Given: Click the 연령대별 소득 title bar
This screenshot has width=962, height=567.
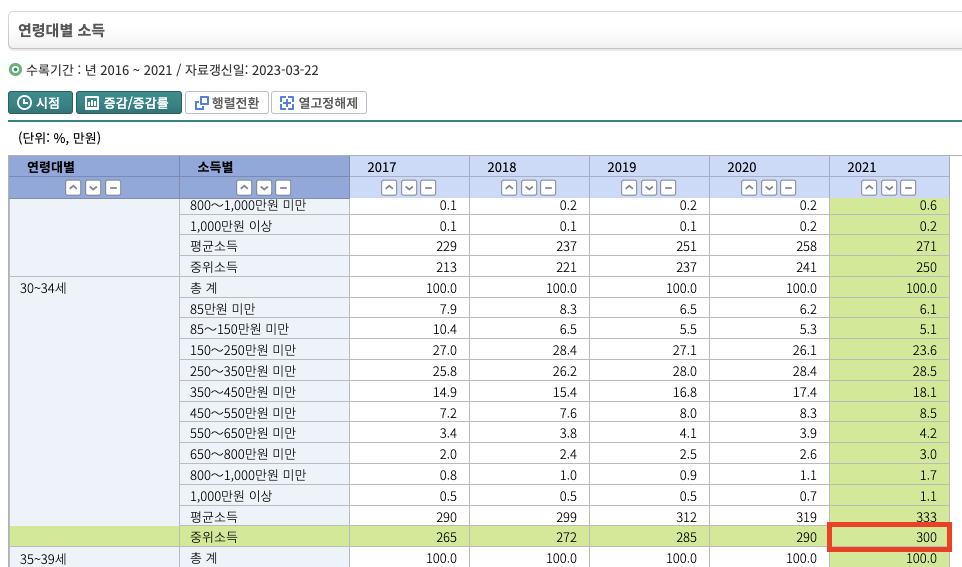Looking at the screenshot, I should (485, 30).
